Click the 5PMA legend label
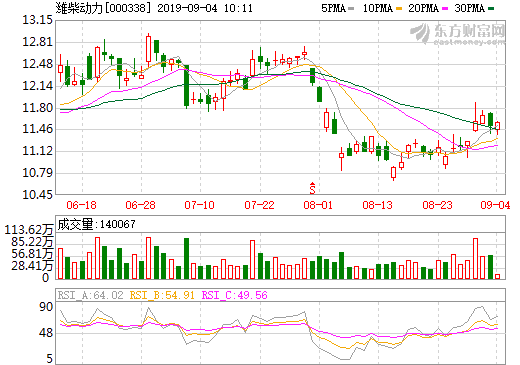 click(x=333, y=8)
